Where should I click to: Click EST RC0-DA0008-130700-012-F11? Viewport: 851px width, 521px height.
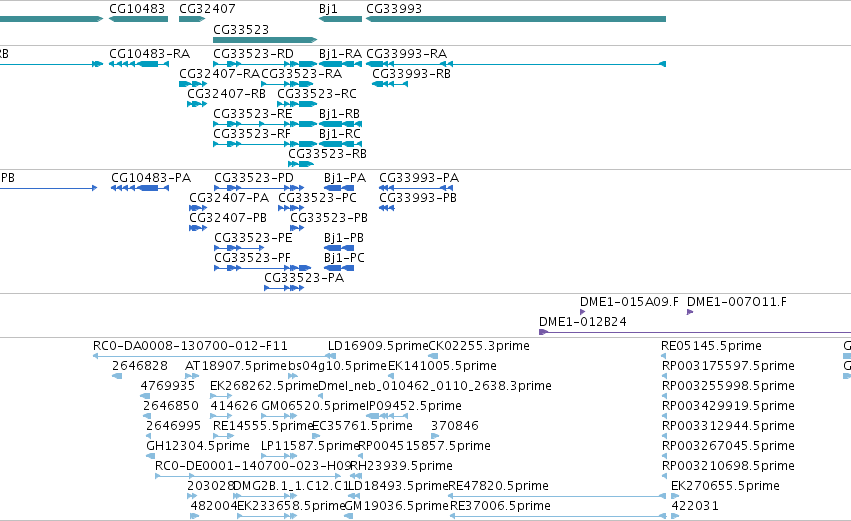214,356
